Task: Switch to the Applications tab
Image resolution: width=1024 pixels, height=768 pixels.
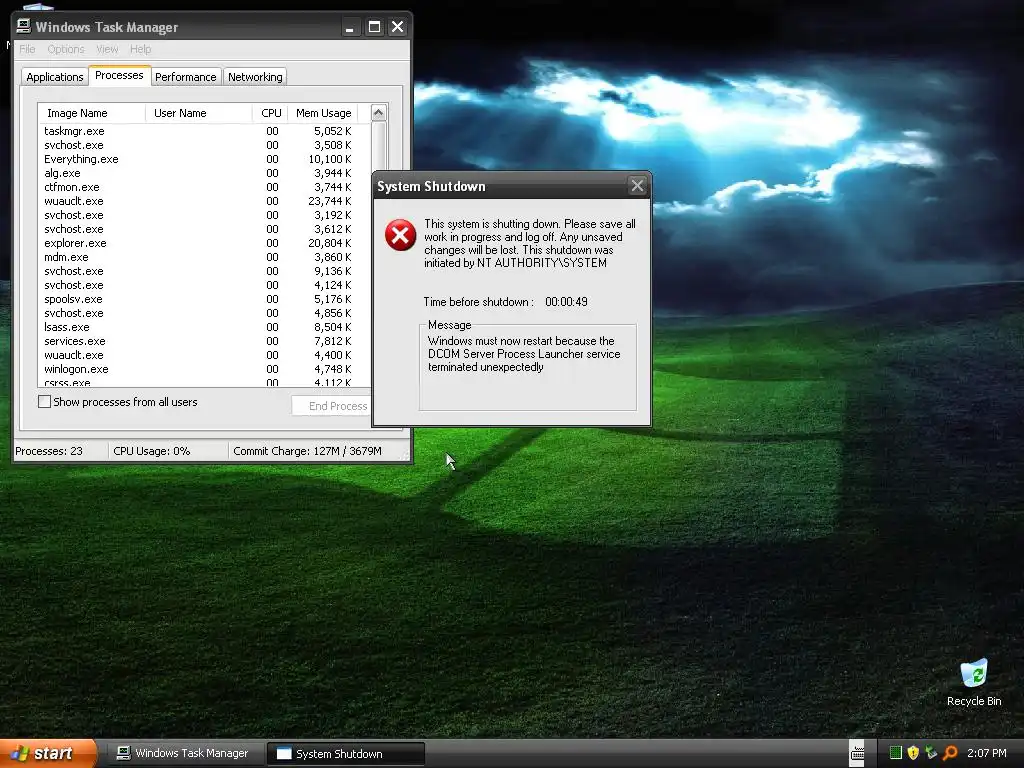Action: 55,76
